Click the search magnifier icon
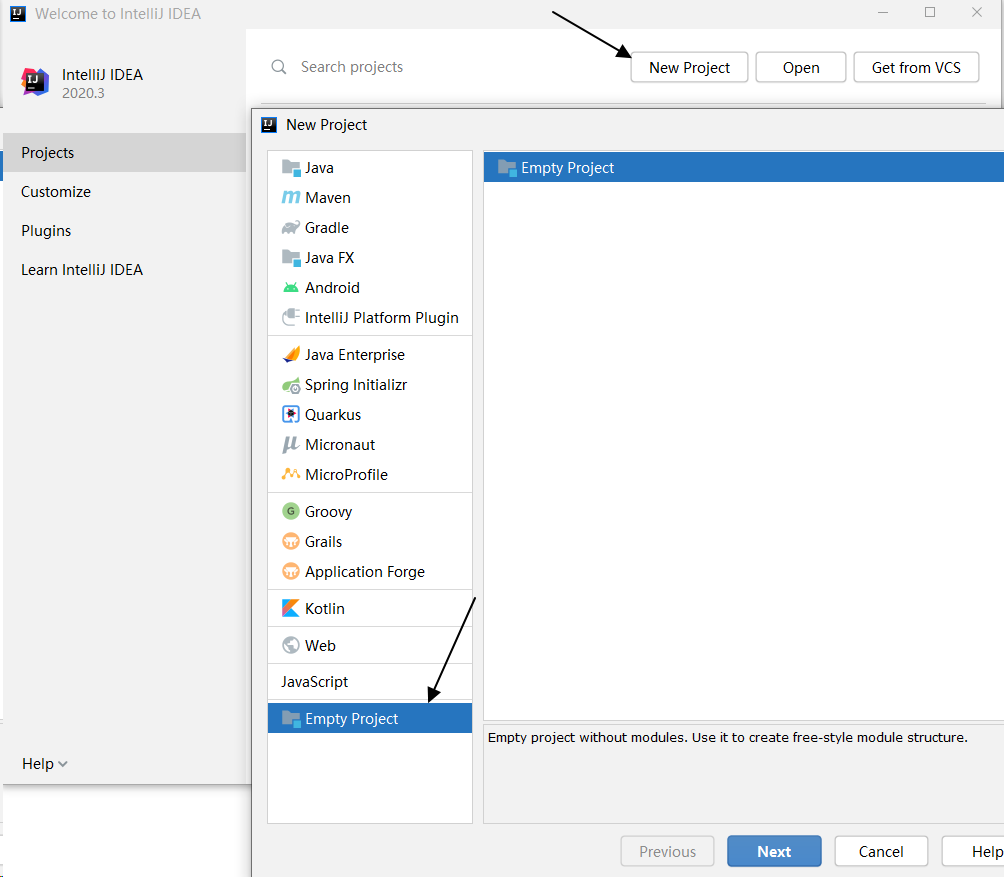The image size is (1004, 877). pos(279,67)
